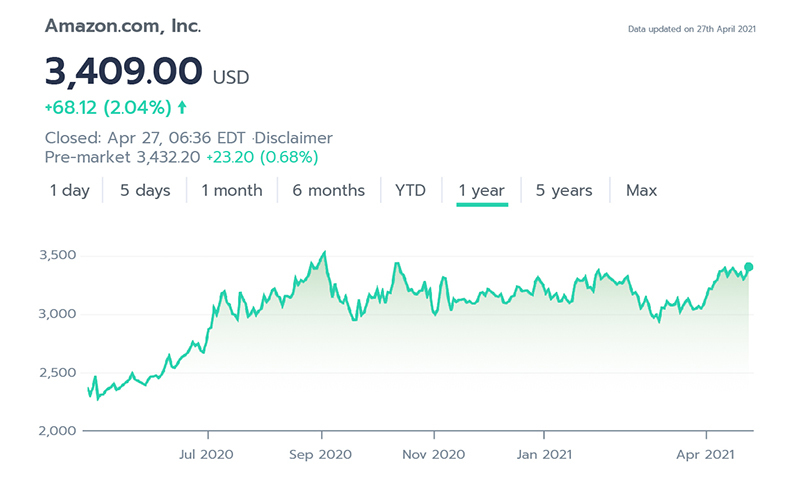
Task: Click the Amazon.com, Inc. title
Action: 123,26
